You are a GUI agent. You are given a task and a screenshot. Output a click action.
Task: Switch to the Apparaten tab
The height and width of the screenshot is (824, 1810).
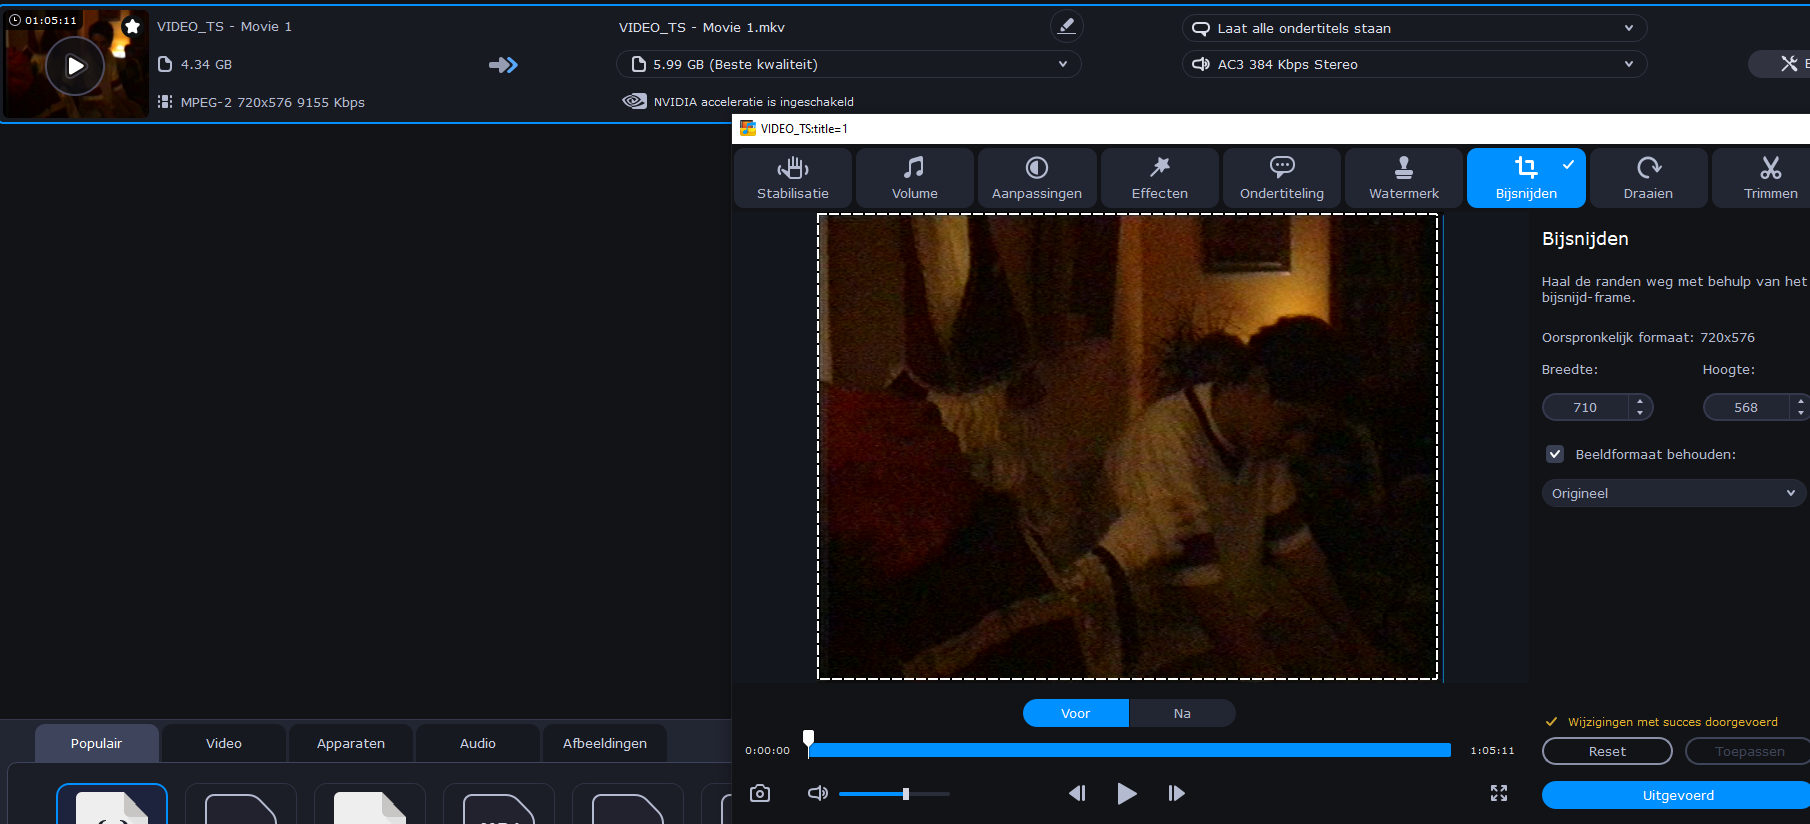350,743
